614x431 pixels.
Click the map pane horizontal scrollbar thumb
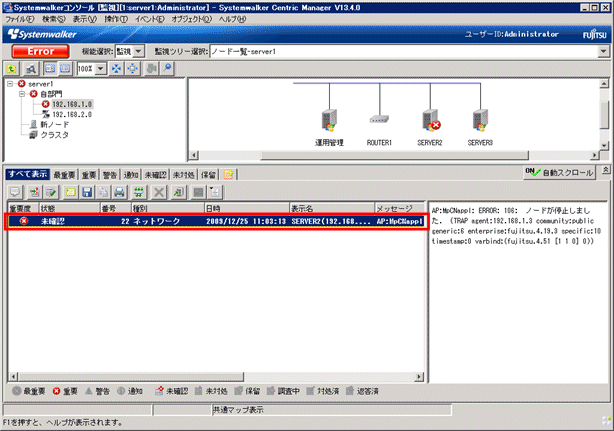(394, 155)
